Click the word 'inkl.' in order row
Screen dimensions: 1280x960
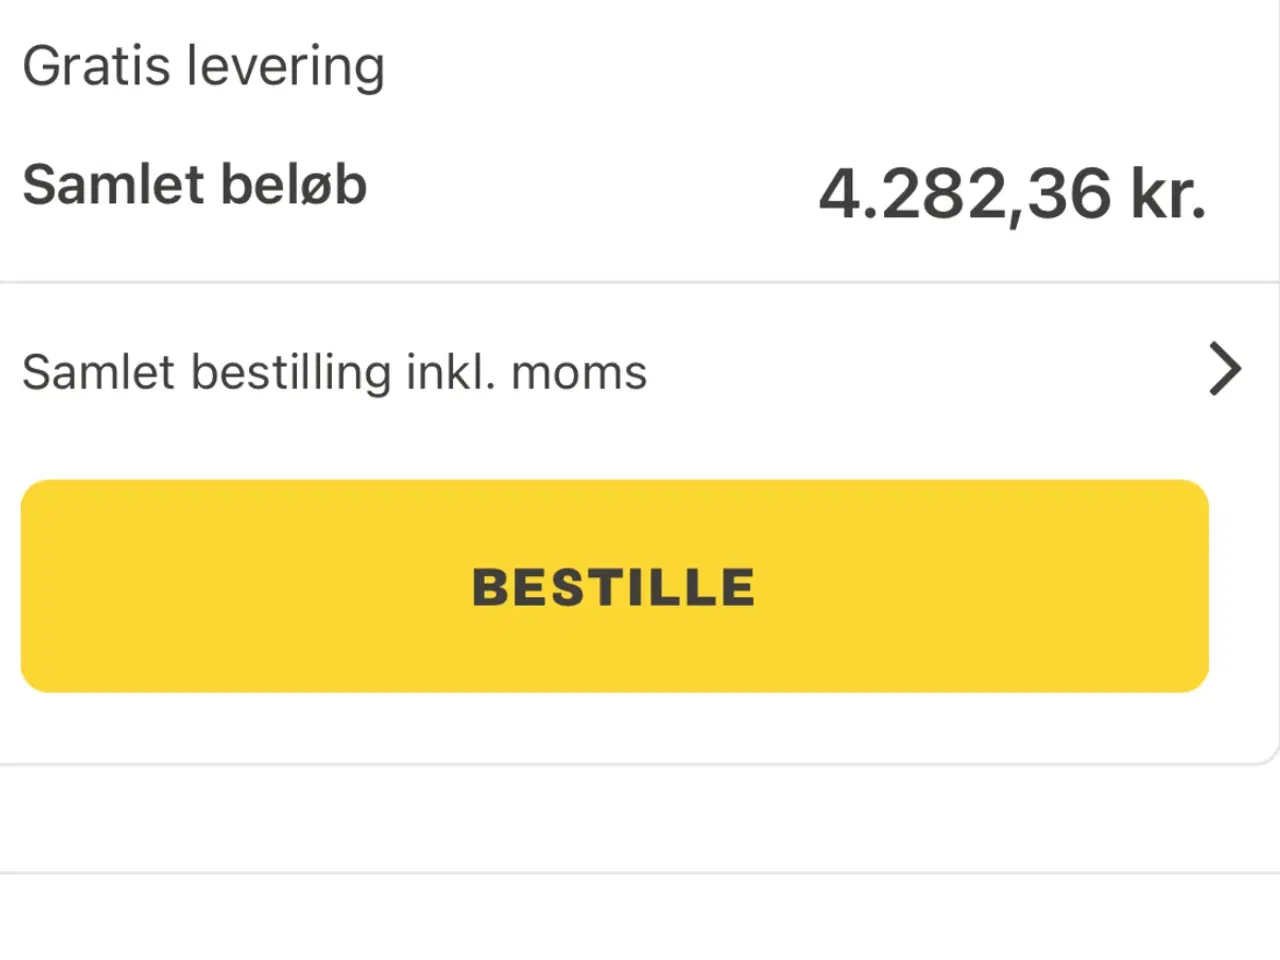point(450,373)
